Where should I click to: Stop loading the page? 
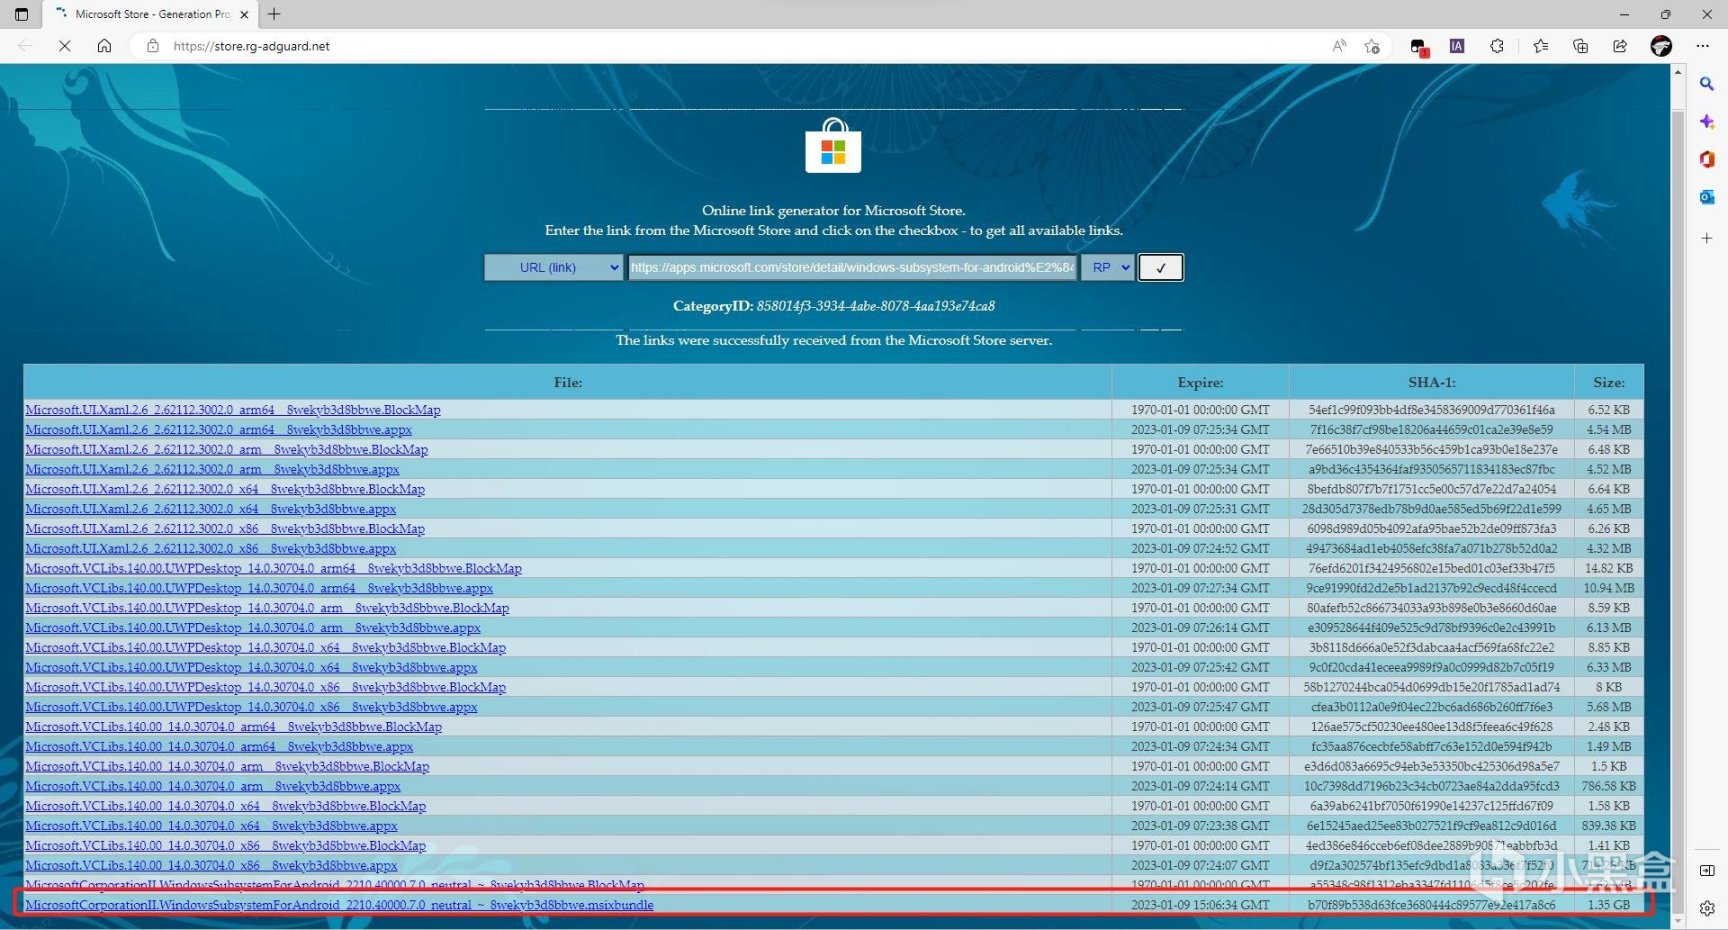[x=64, y=46]
